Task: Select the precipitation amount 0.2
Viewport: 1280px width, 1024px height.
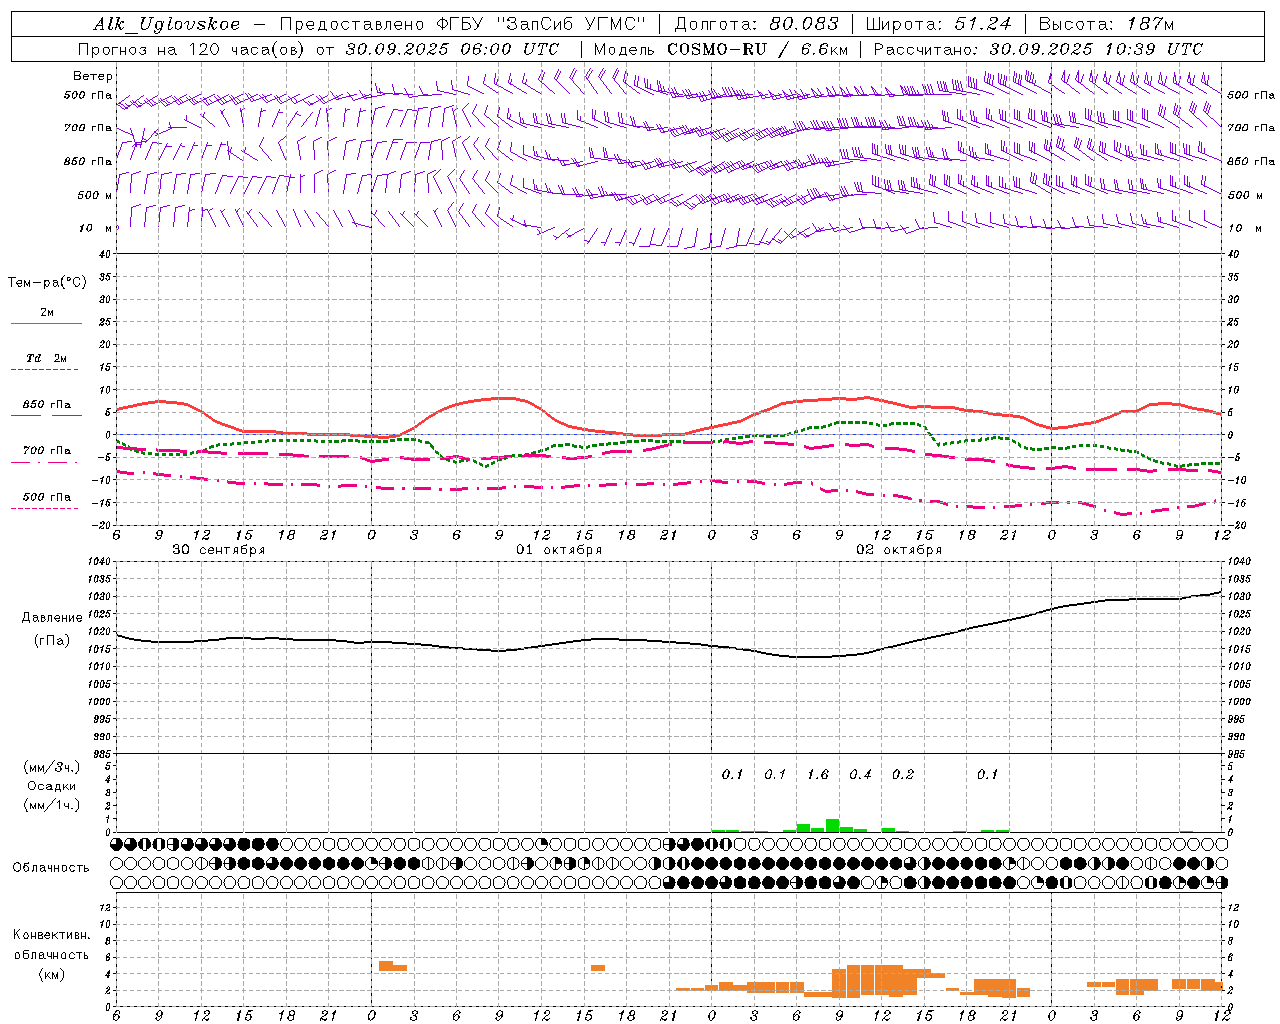Action: (x=903, y=774)
